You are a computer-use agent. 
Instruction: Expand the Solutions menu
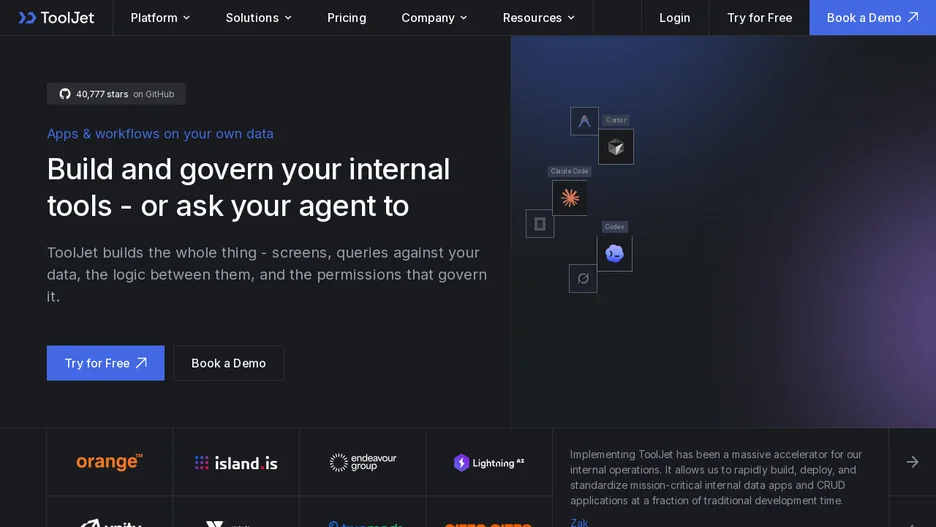click(x=258, y=18)
